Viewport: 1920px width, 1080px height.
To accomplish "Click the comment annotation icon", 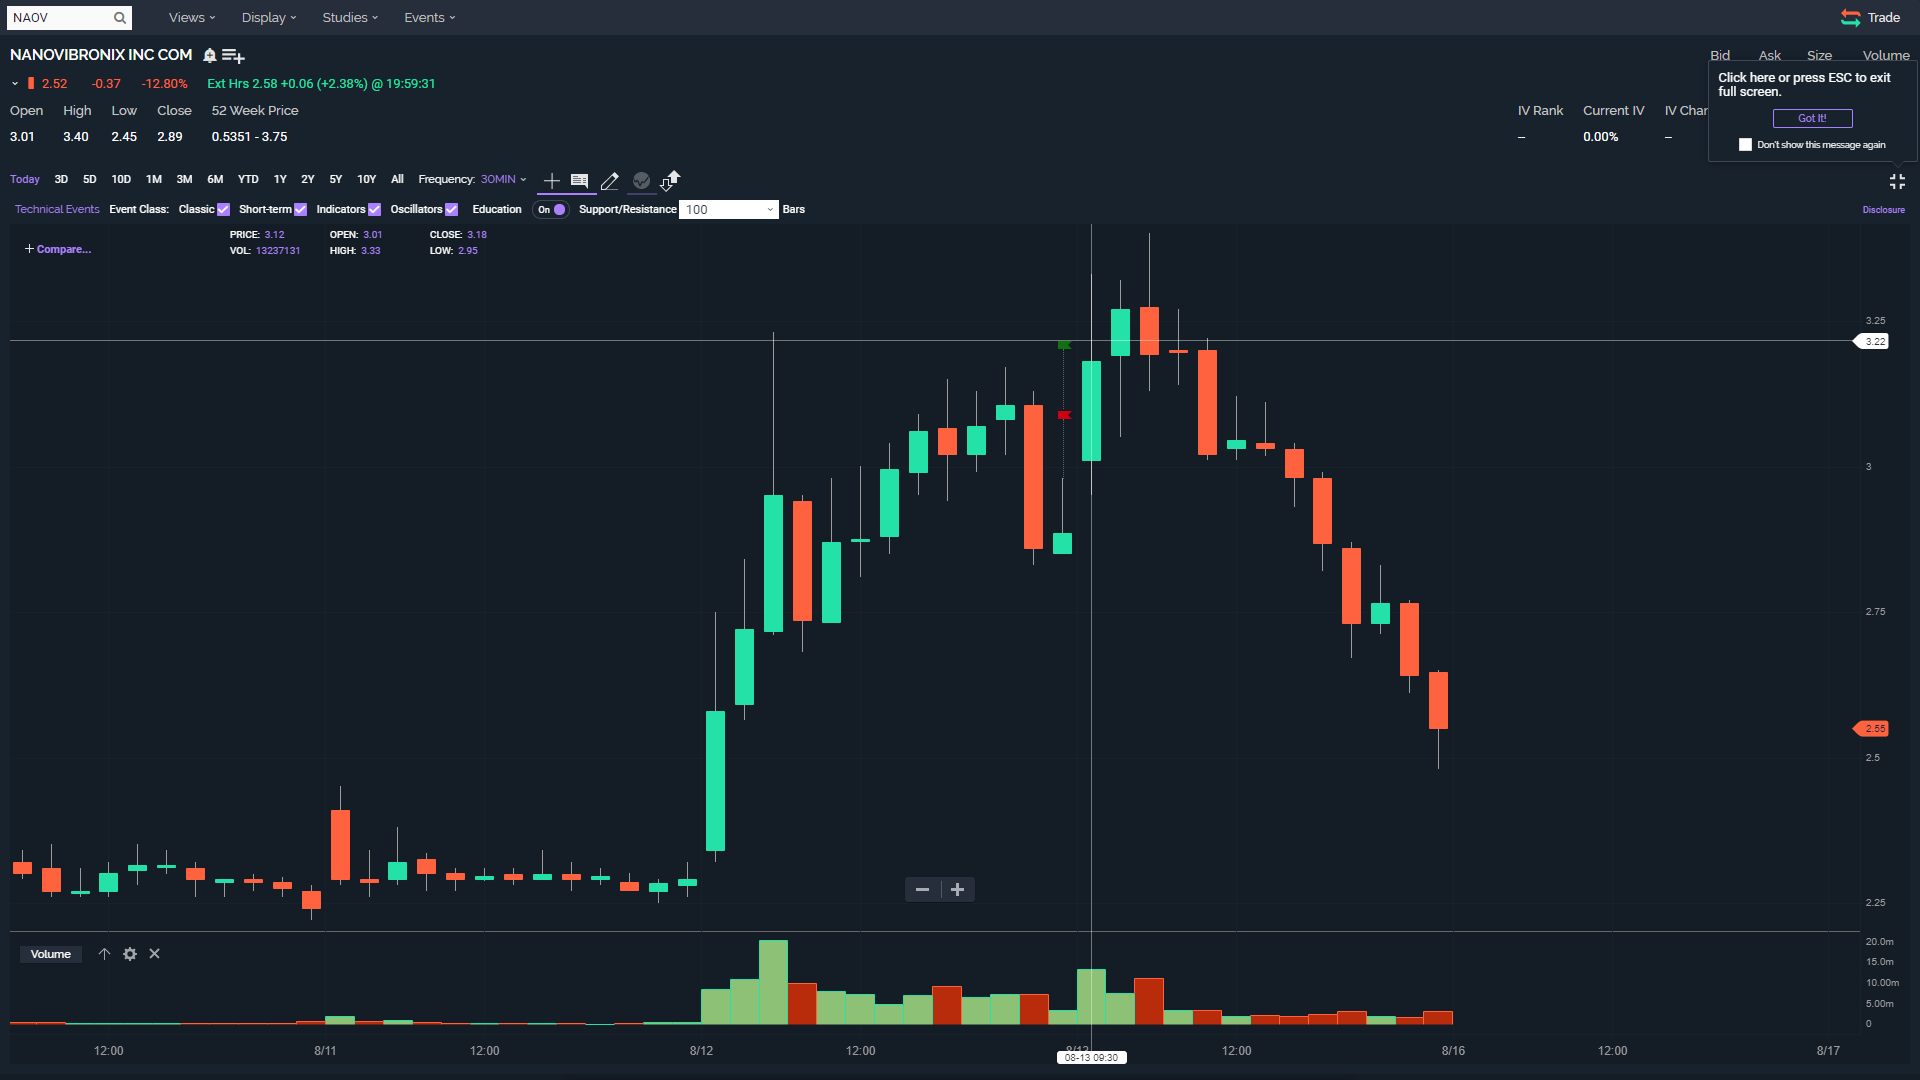I will pyautogui.click(x=579, y=181).
